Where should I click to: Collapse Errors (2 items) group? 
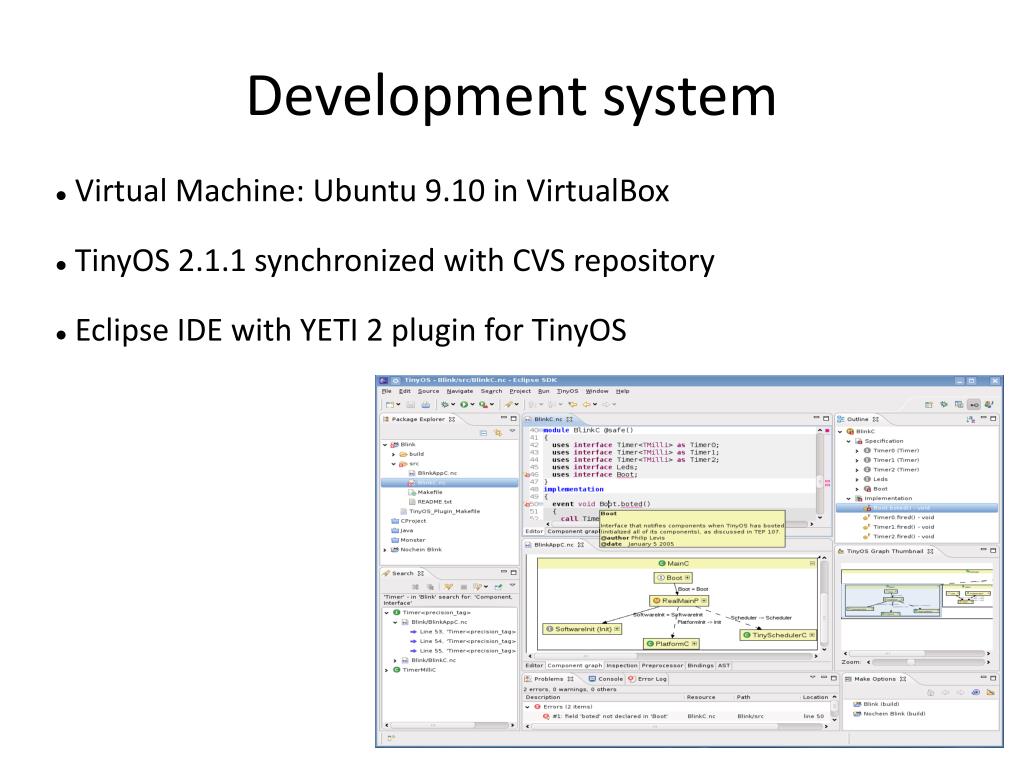click(528, 707)
